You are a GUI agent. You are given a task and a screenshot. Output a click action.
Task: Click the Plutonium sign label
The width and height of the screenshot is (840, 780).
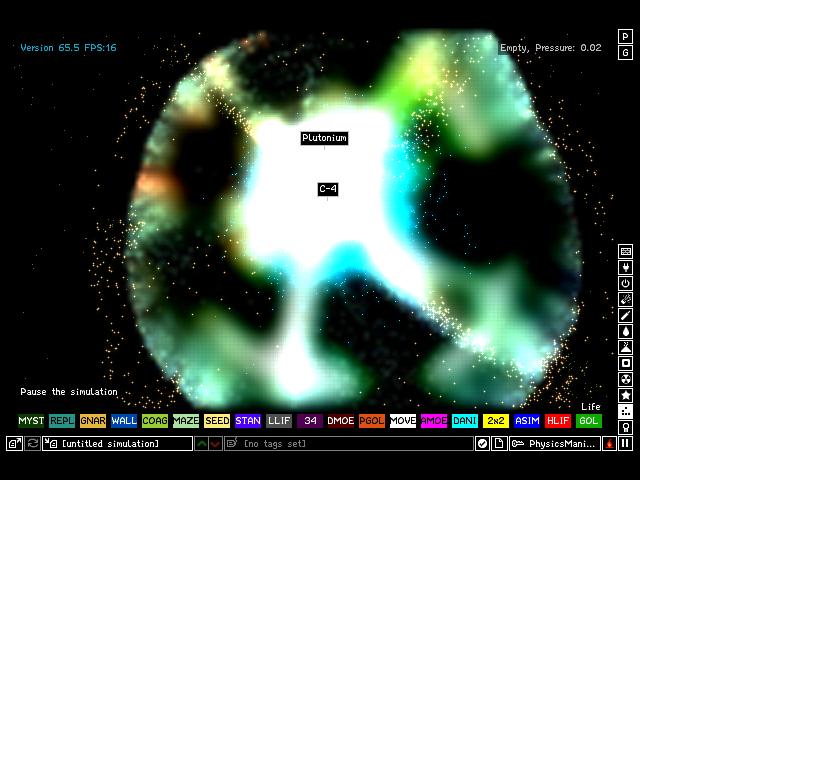click(x=324, y=138)
